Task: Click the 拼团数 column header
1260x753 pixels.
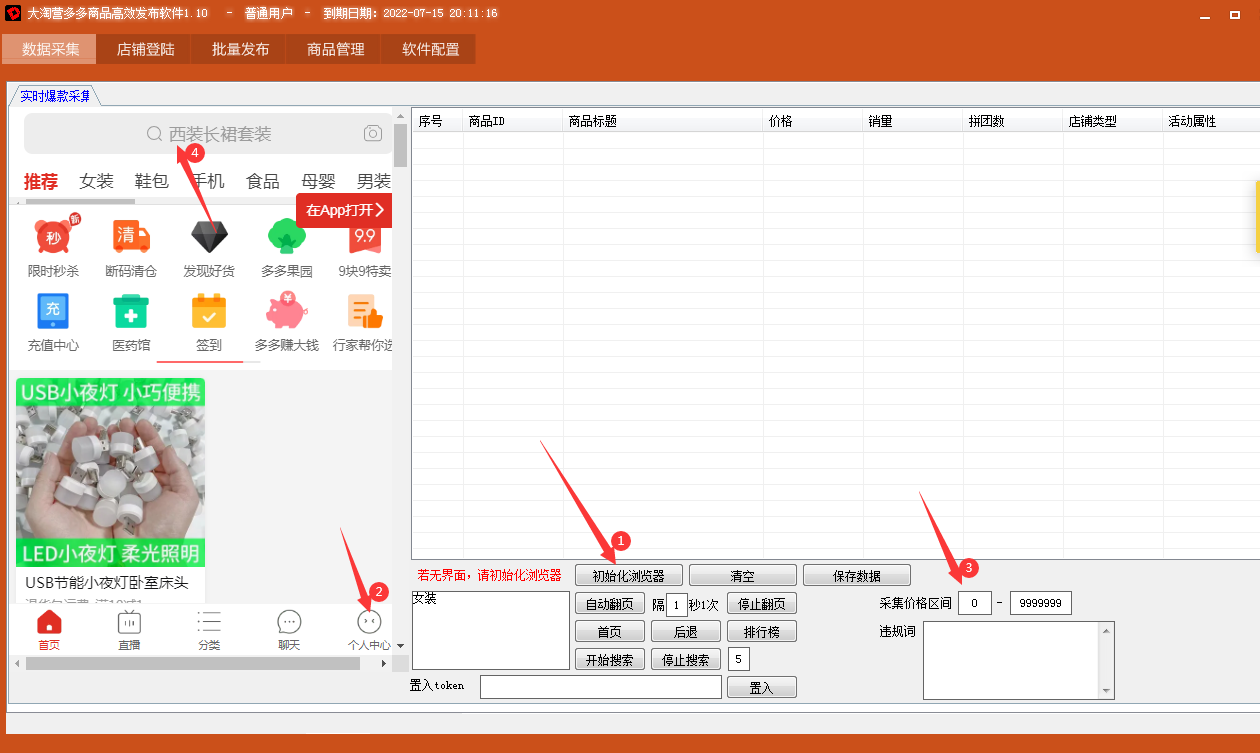Action: point(1013,121)
